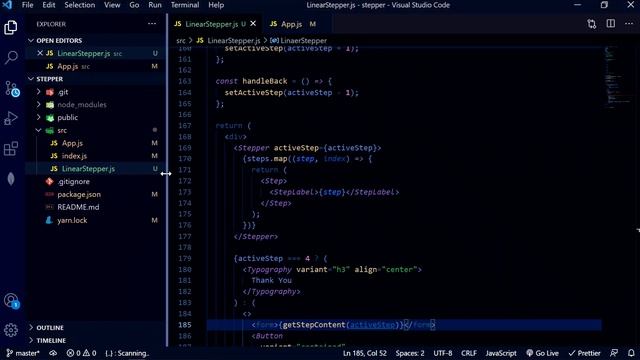The height and width of the screenshot is (360, 640).
Task: Open the Explorer view in activity bar
Action: tap(11, 27)
